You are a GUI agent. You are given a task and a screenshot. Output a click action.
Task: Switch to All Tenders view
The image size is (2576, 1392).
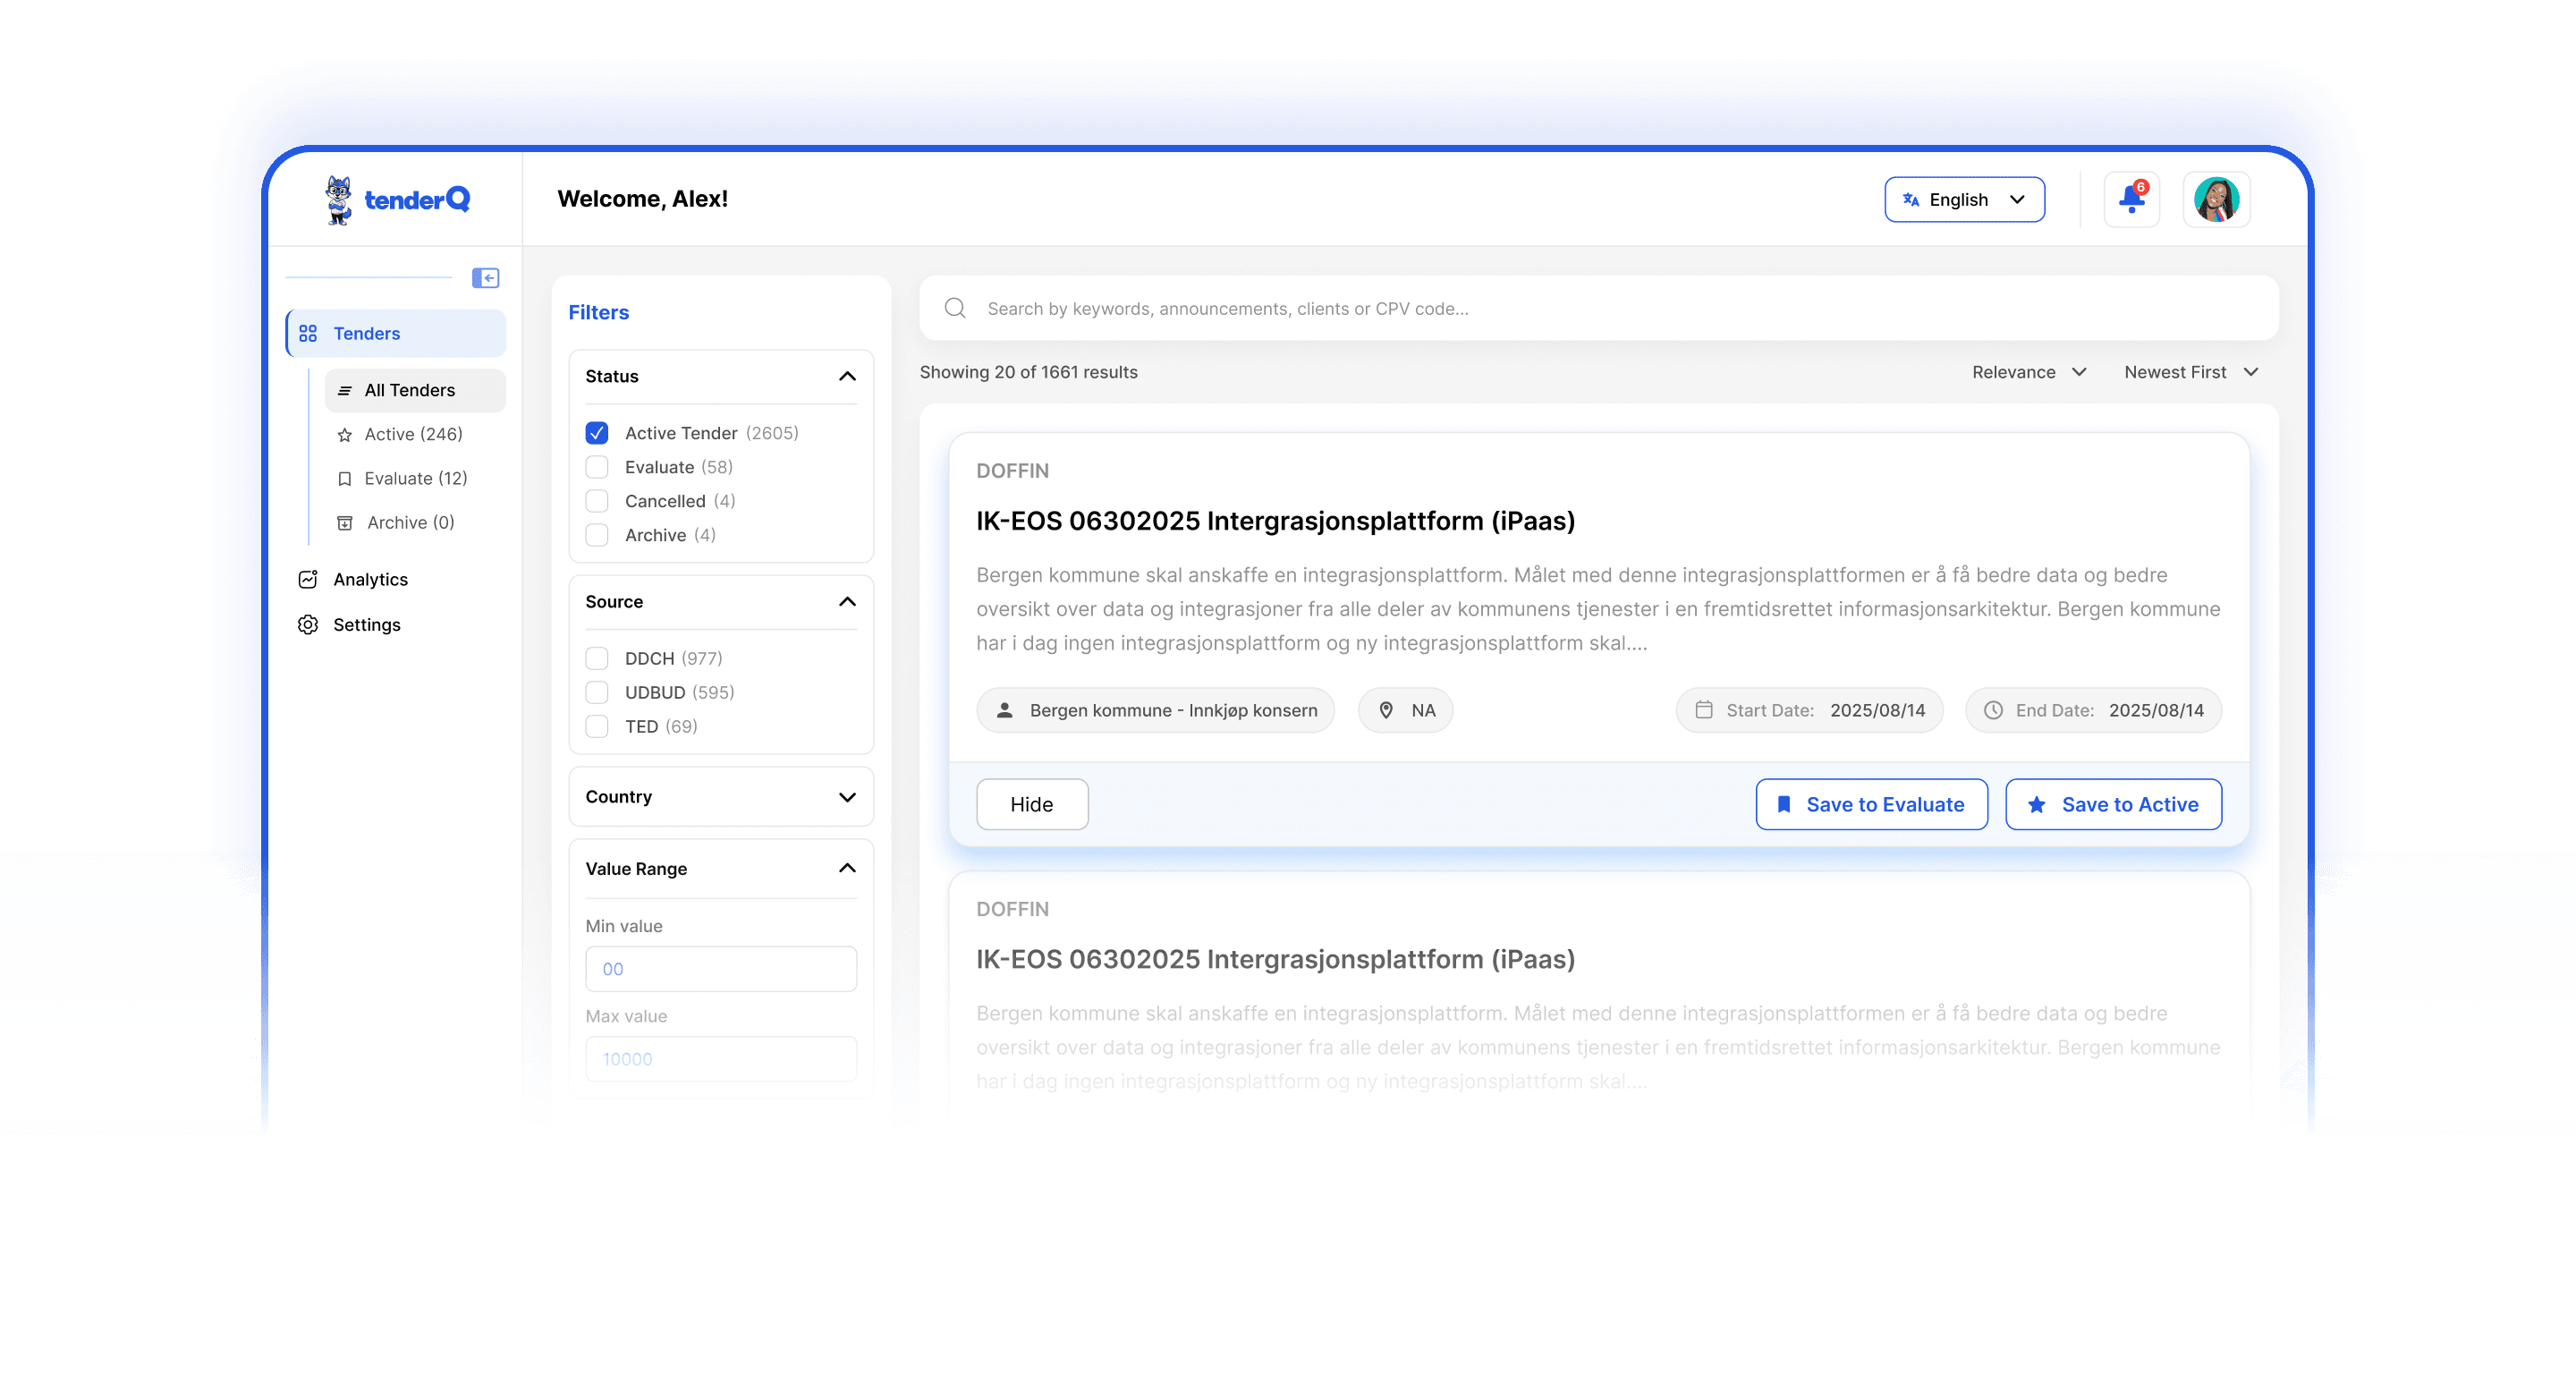[x=409, y=390]
